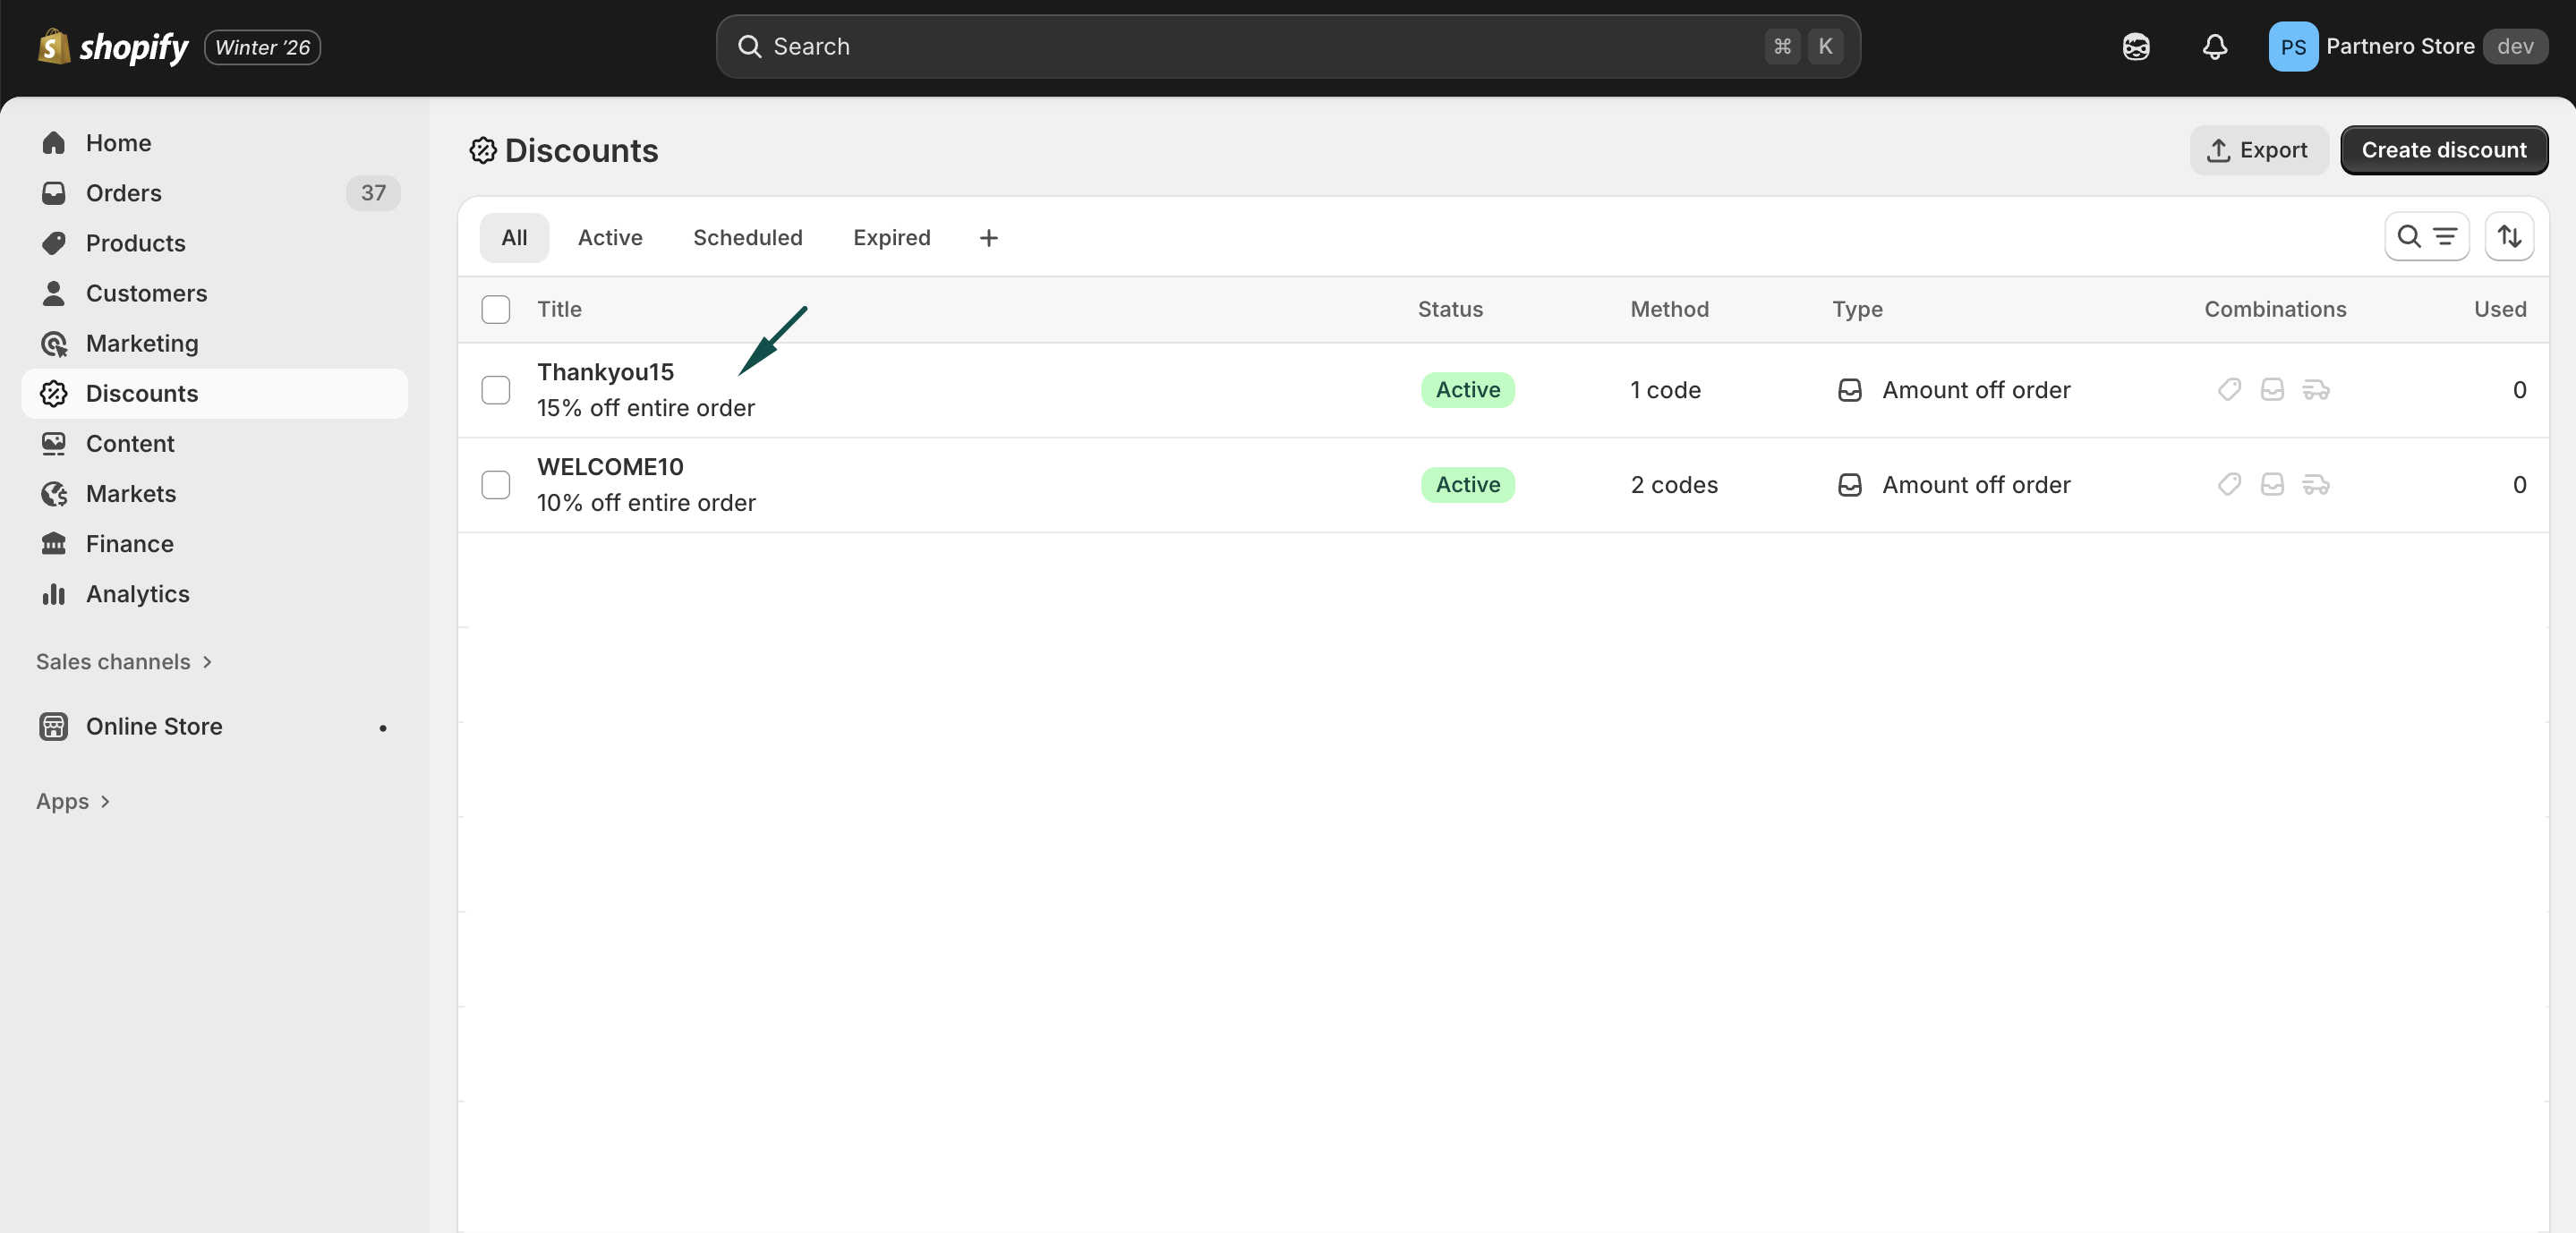Viewport: 2576px width, 1233px height.
Task: Click the Export button
Action: pyautogui.click(x=2257, y=150)
